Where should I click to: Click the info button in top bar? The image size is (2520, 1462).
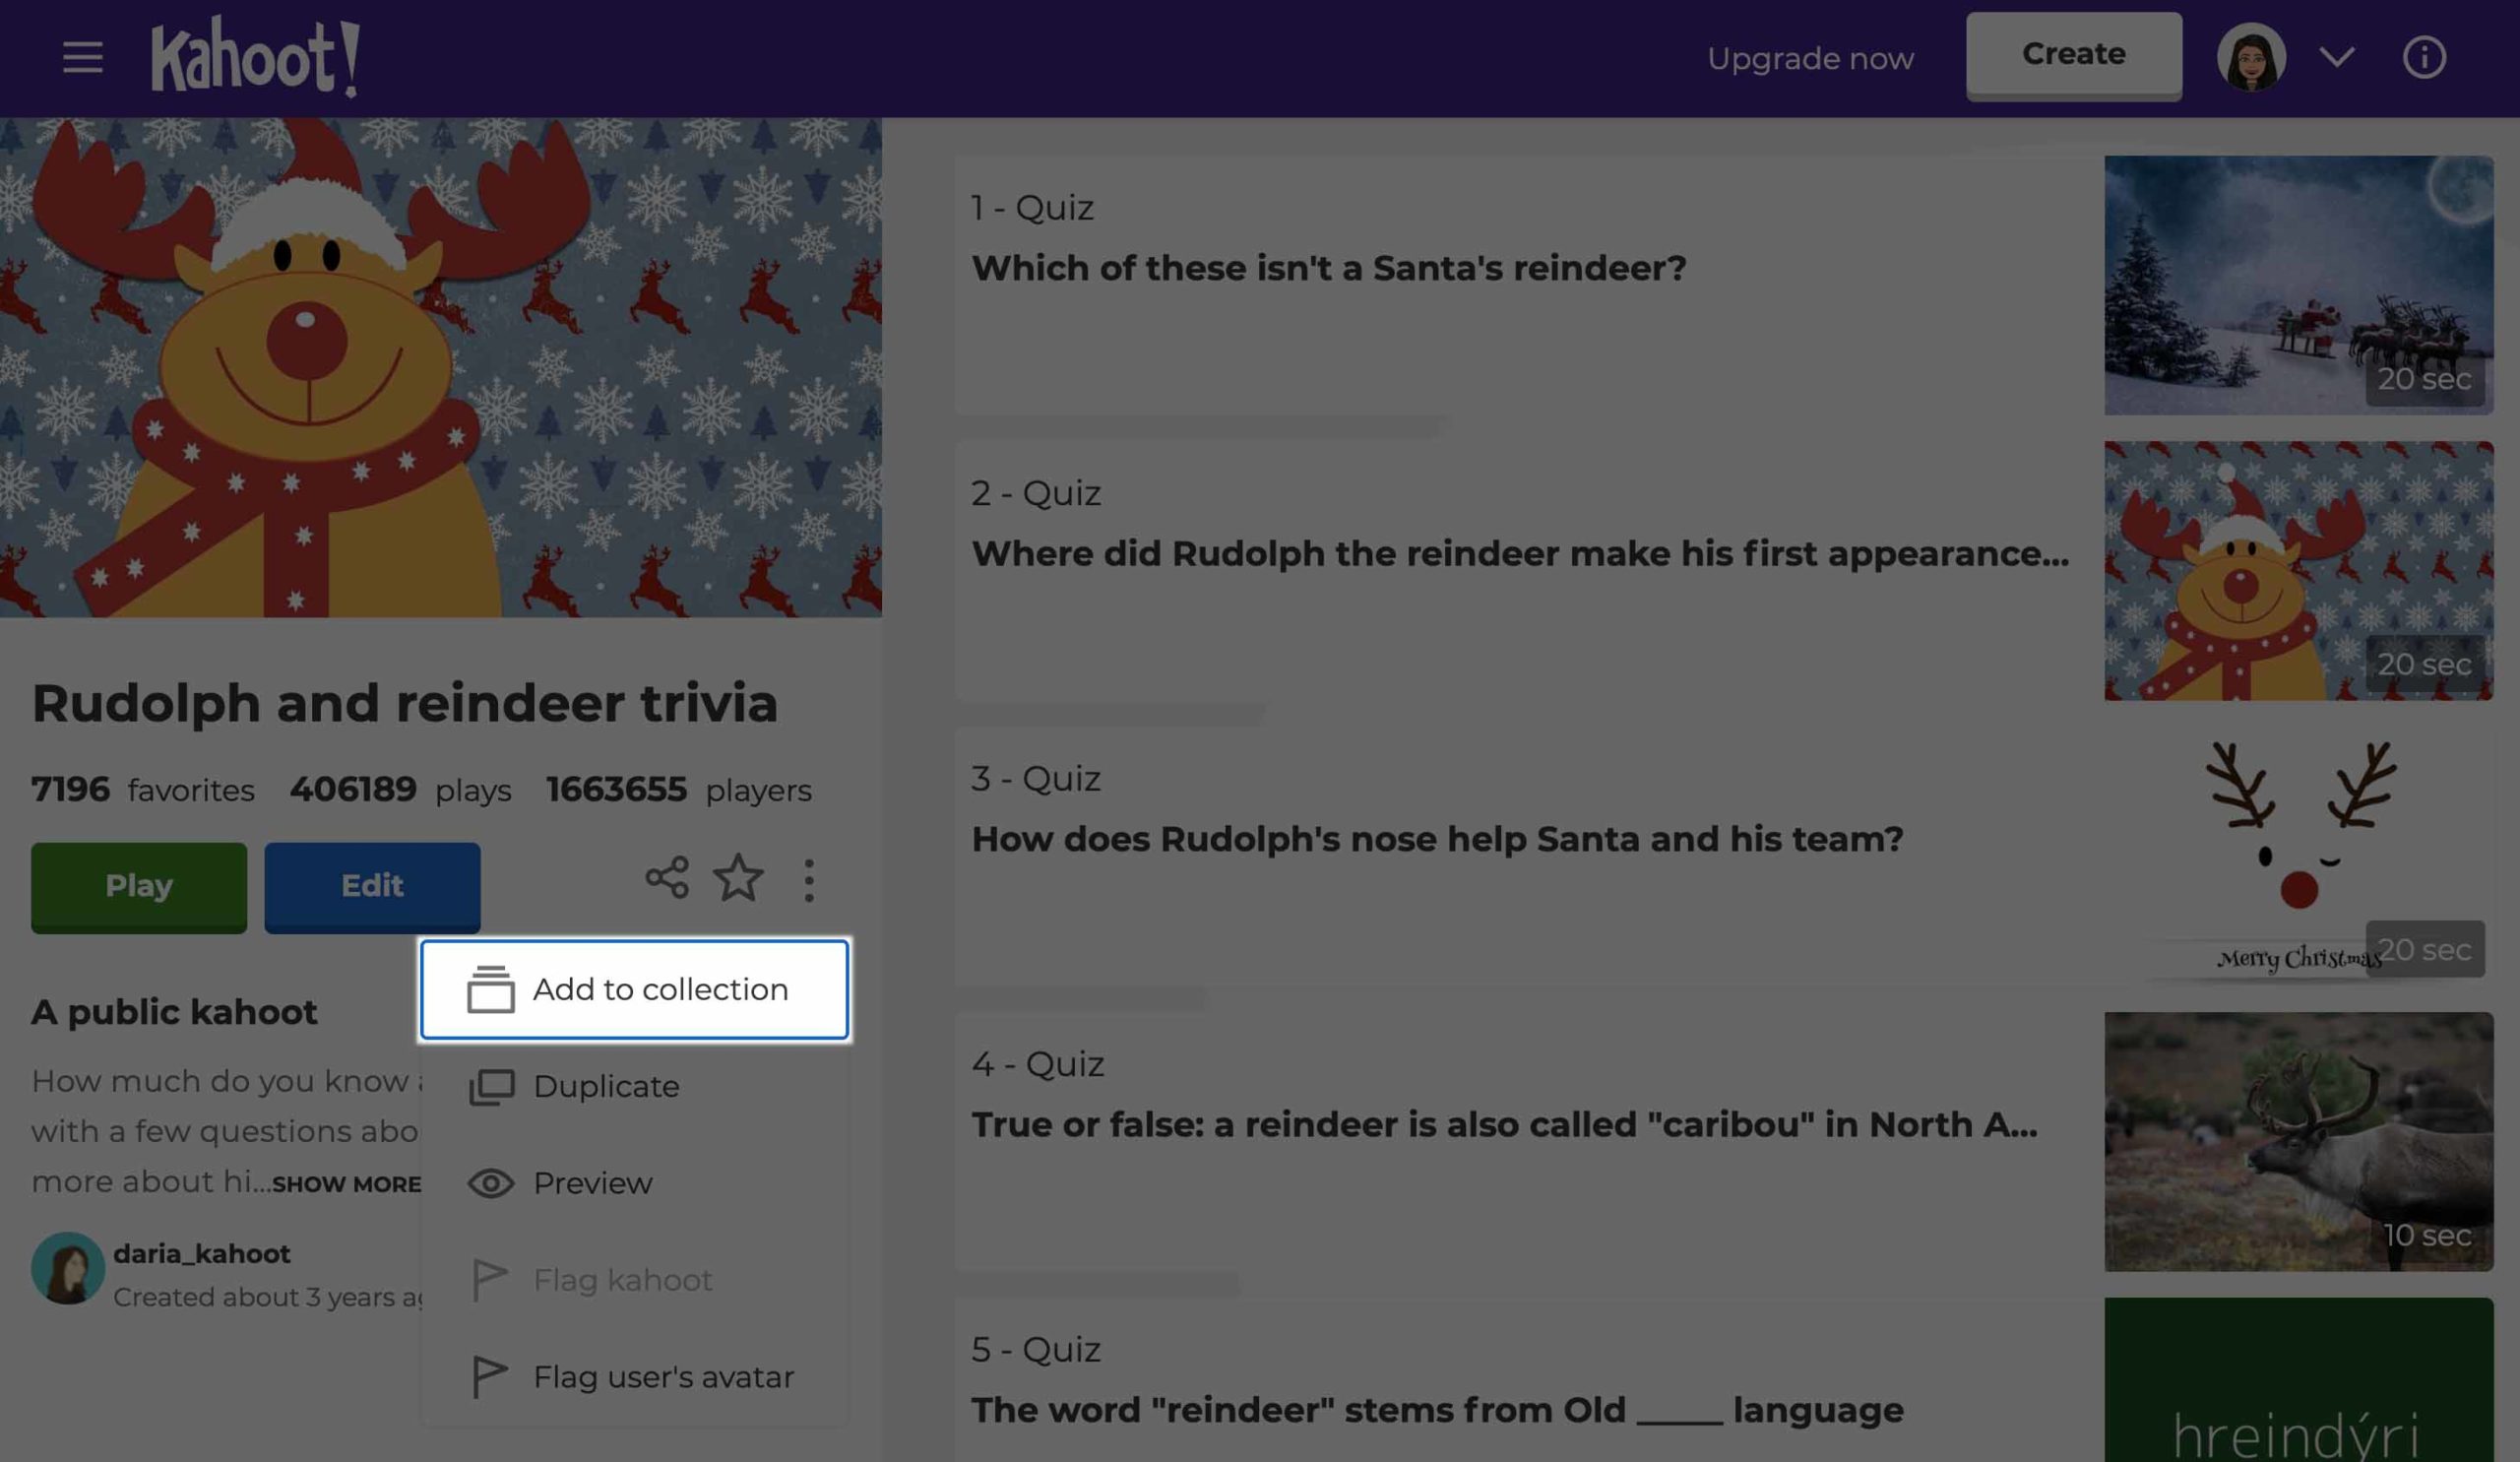2425,57
